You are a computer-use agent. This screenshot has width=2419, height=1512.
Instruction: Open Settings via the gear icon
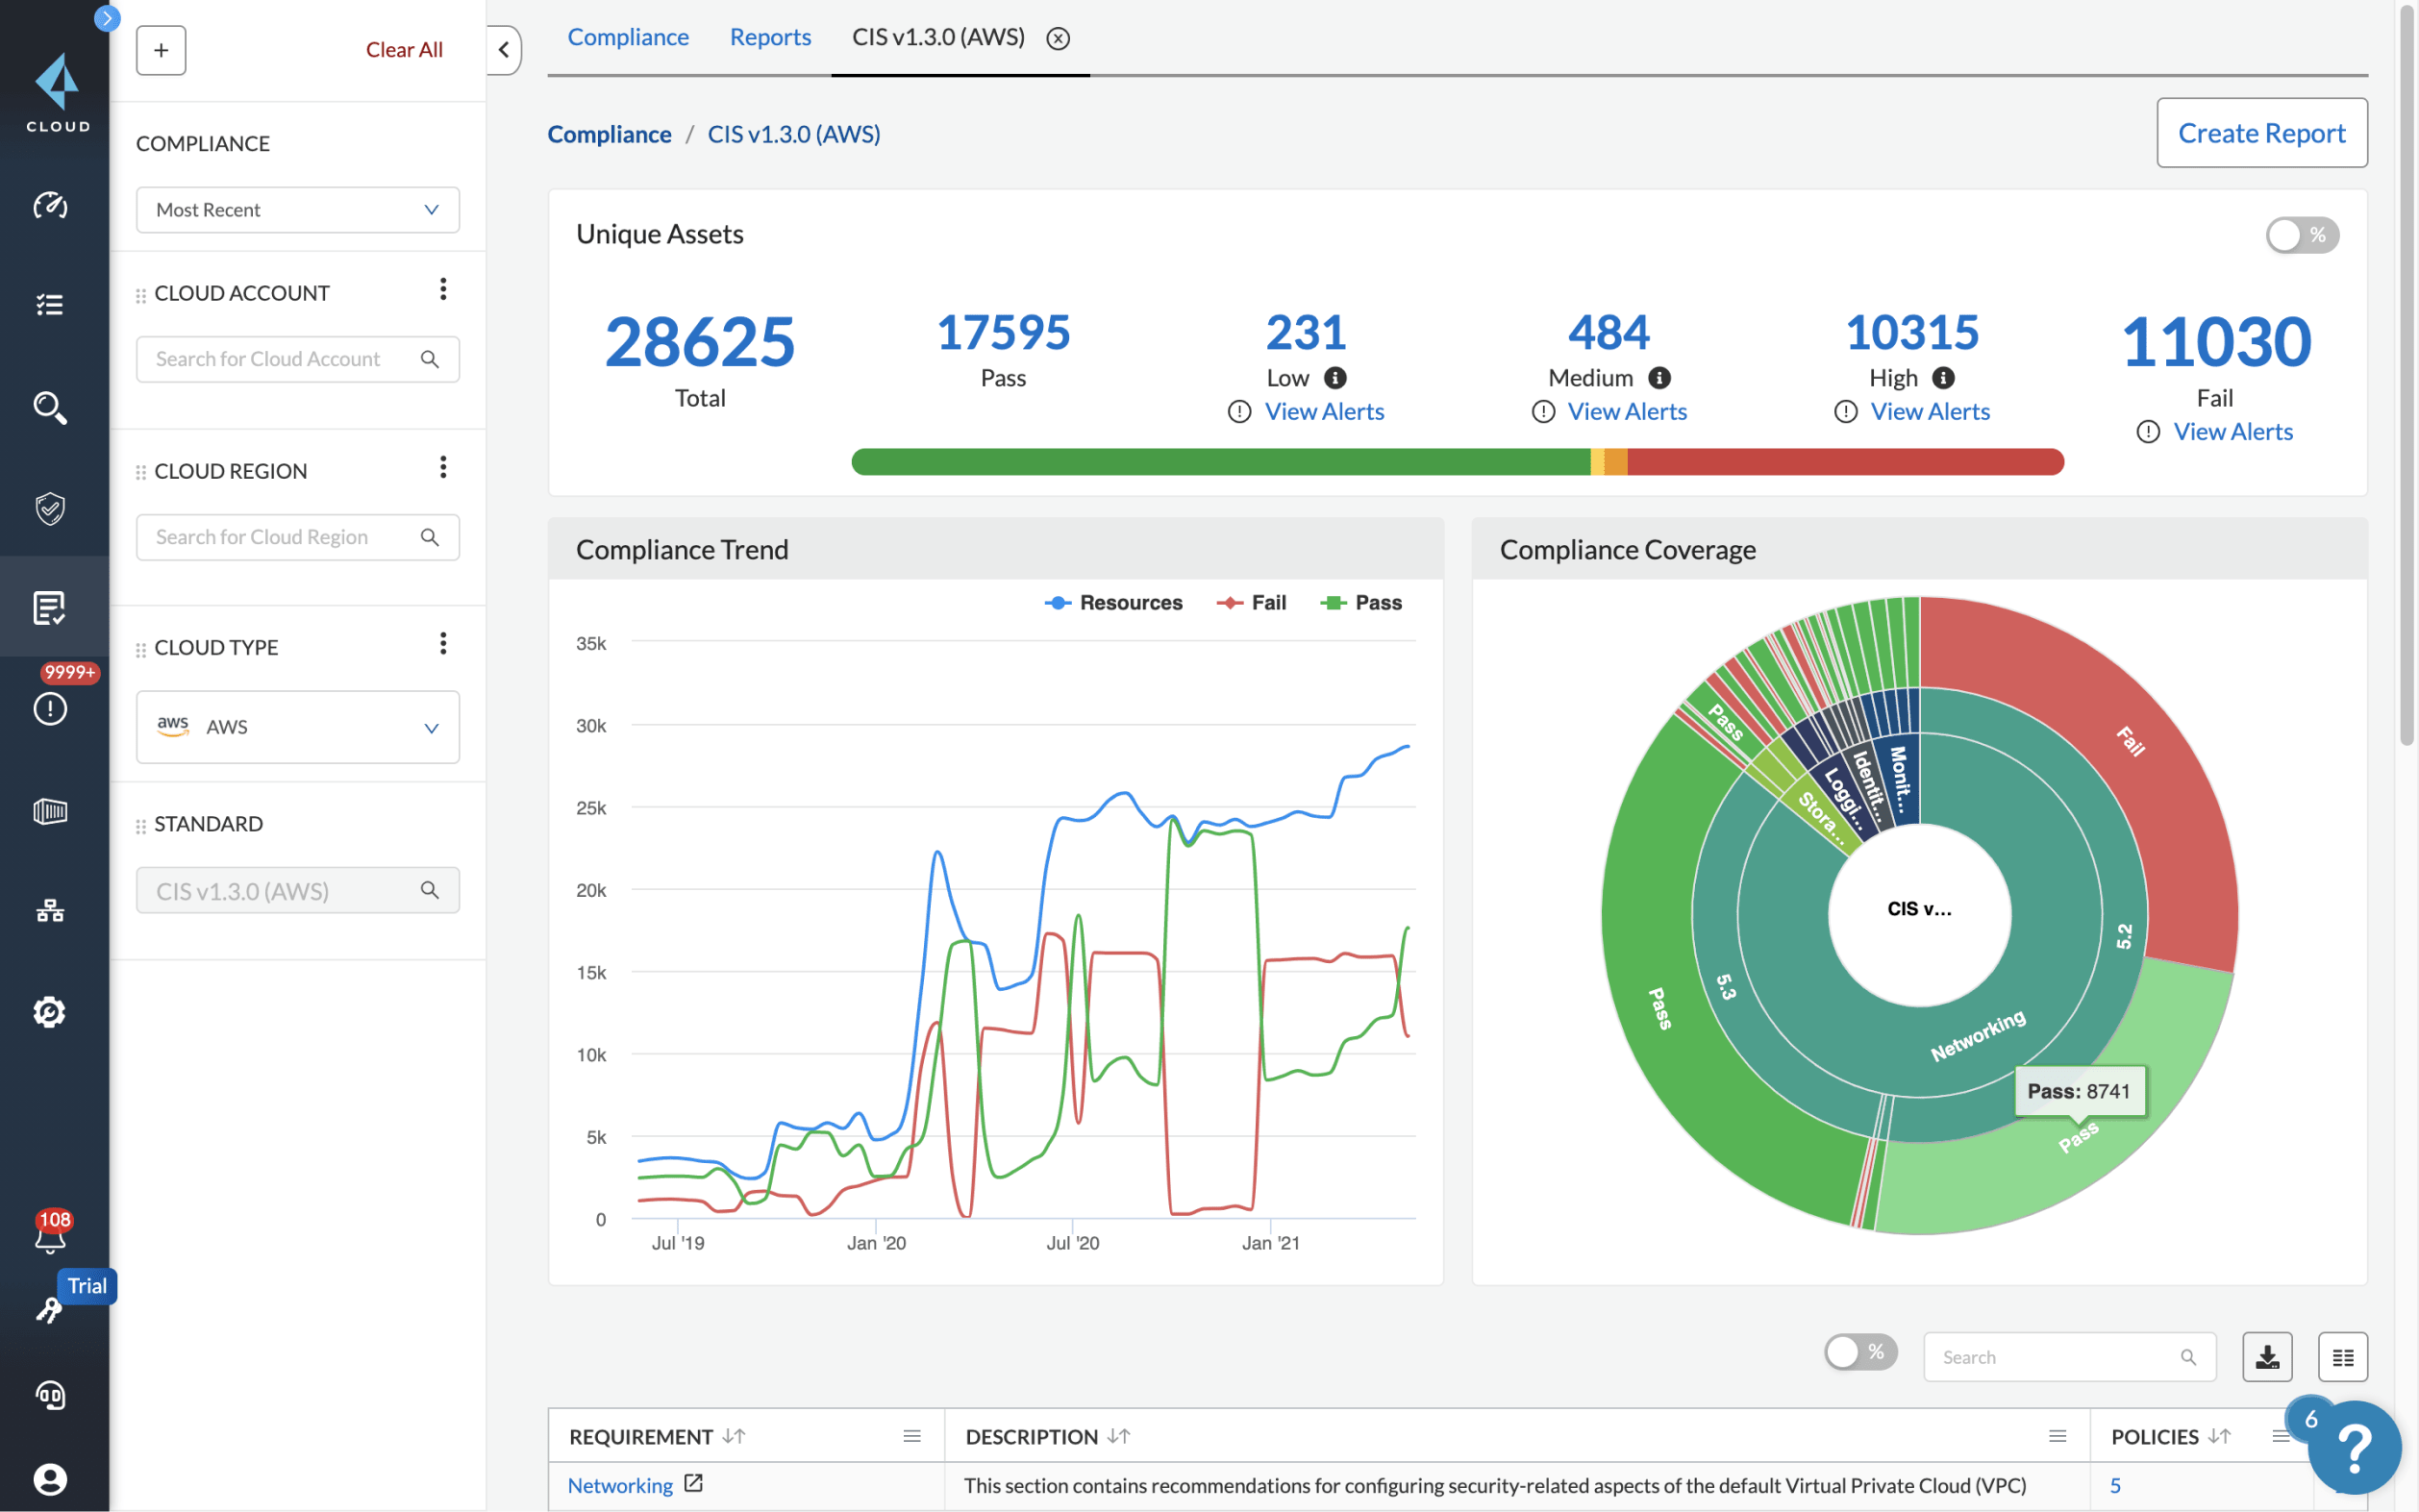click(49, 1011)
